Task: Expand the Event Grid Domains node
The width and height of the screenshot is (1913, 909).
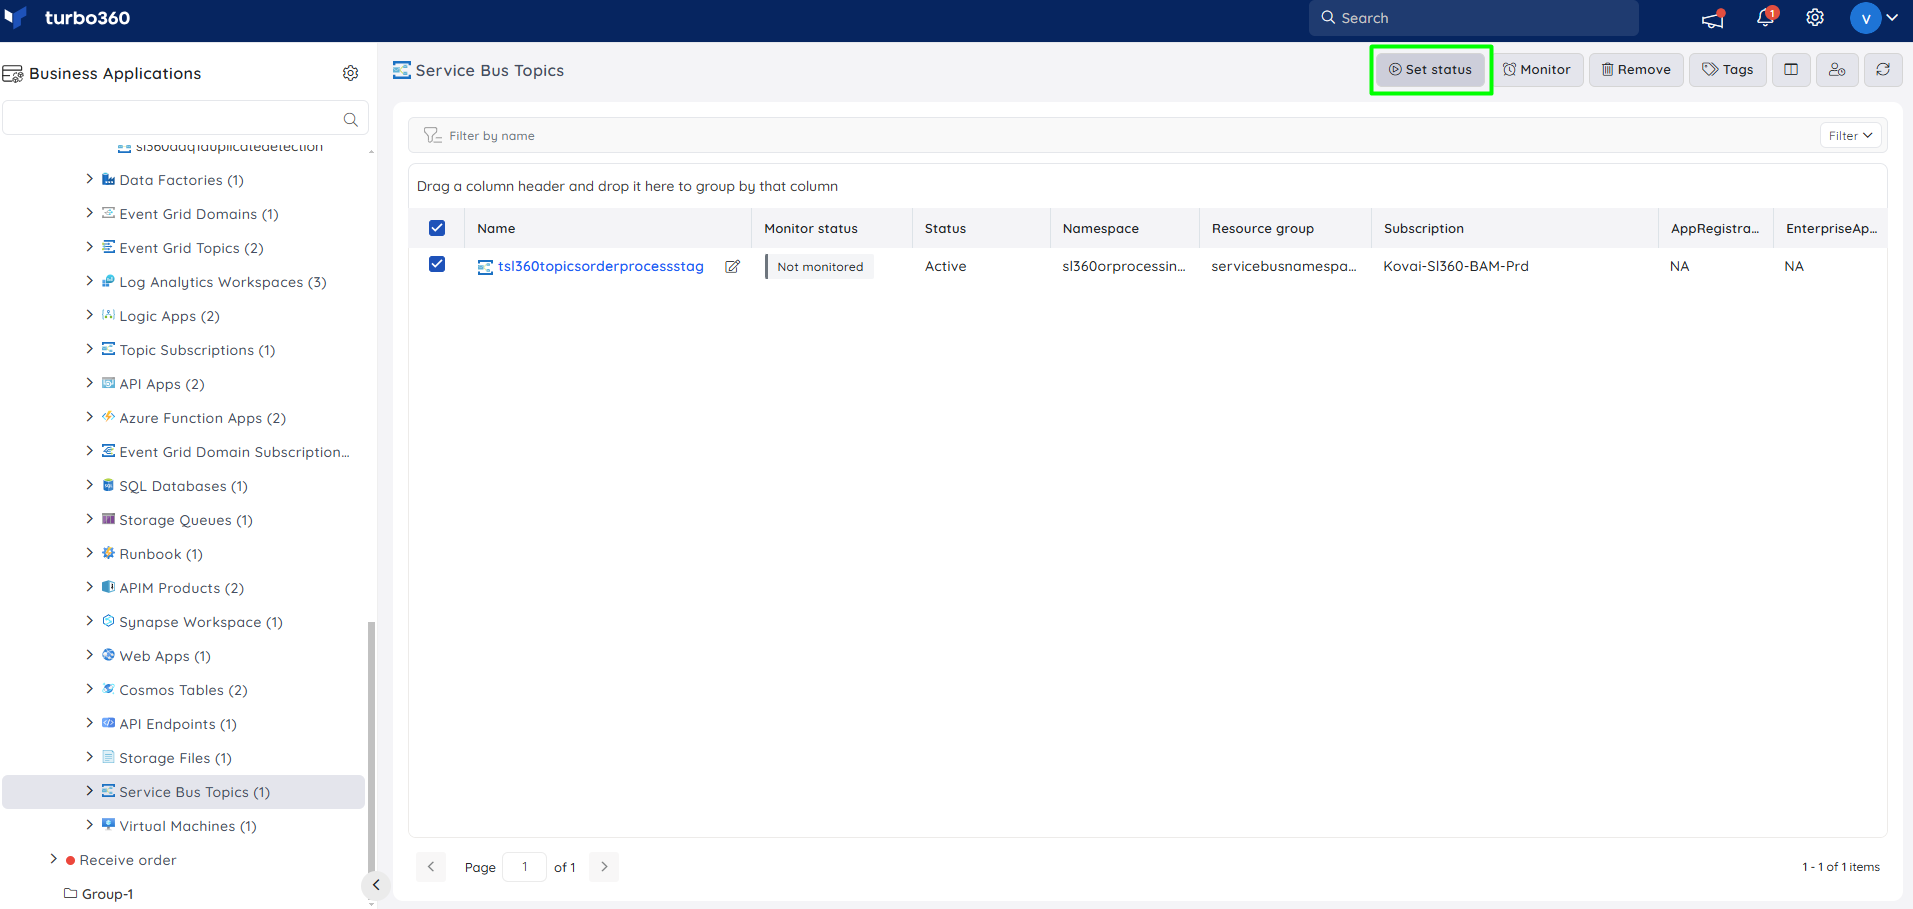Action: tap(90, 213)
